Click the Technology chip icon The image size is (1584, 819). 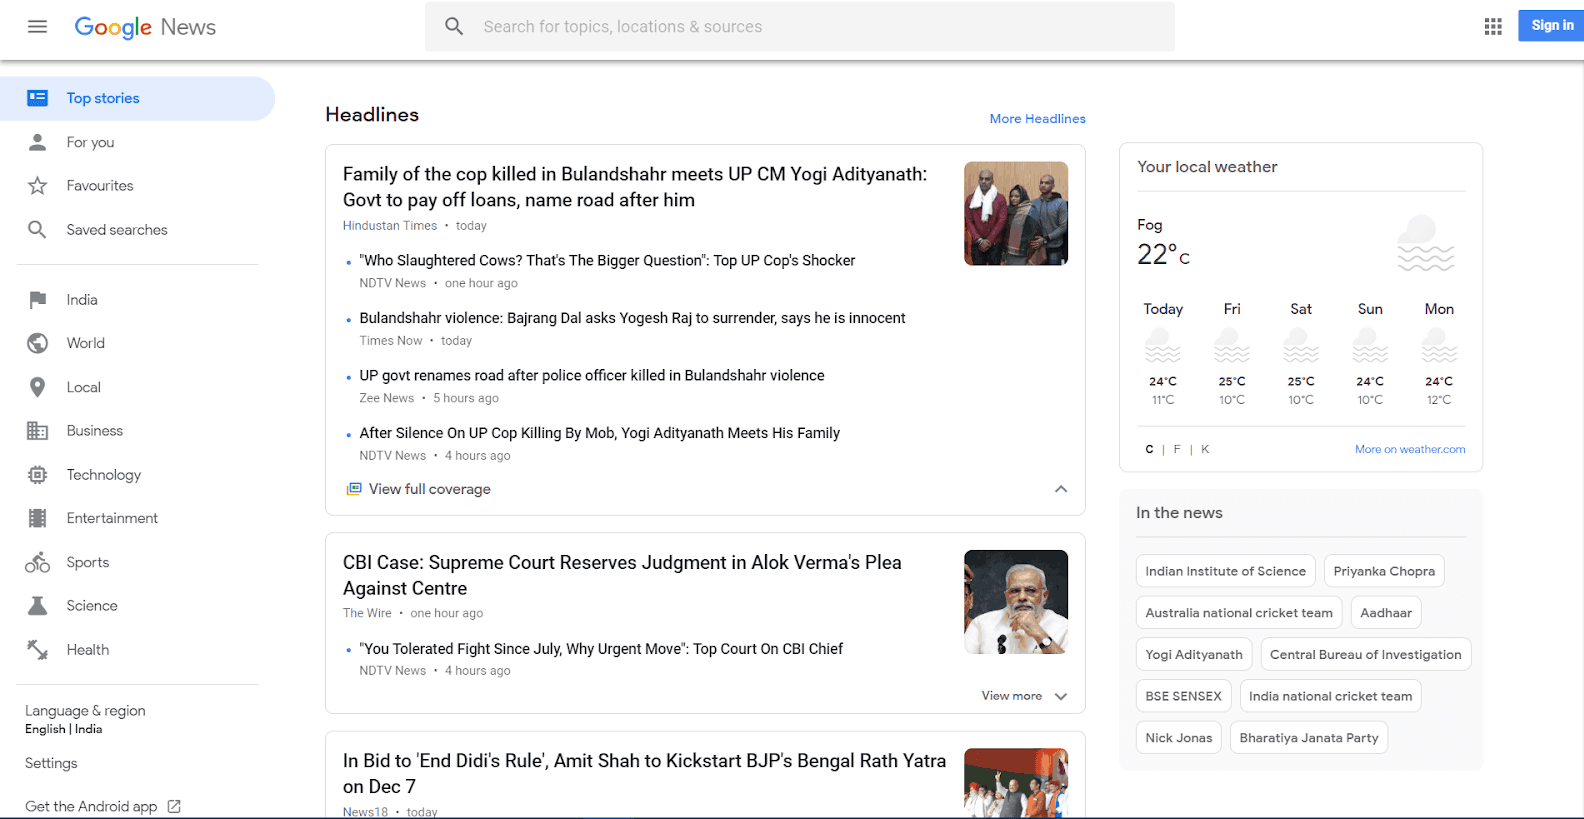coord(38,475)
